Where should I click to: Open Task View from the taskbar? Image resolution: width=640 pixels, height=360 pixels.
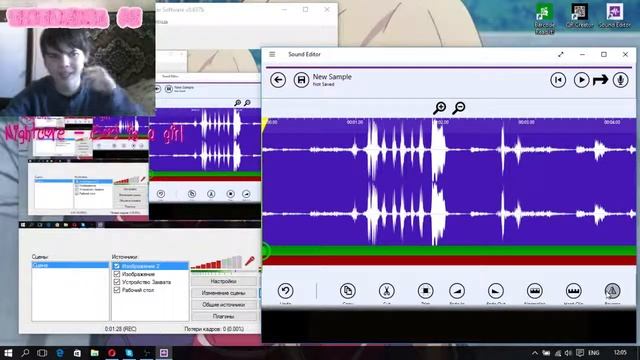point(42,353)
